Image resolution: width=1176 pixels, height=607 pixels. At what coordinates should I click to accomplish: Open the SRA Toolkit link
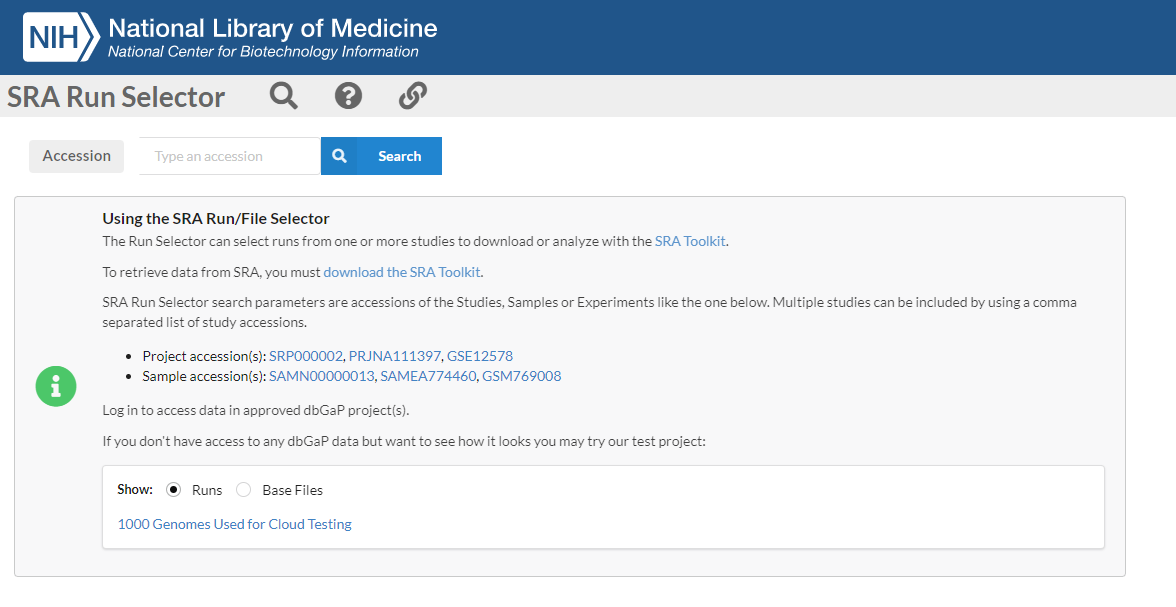pos(690,241)
